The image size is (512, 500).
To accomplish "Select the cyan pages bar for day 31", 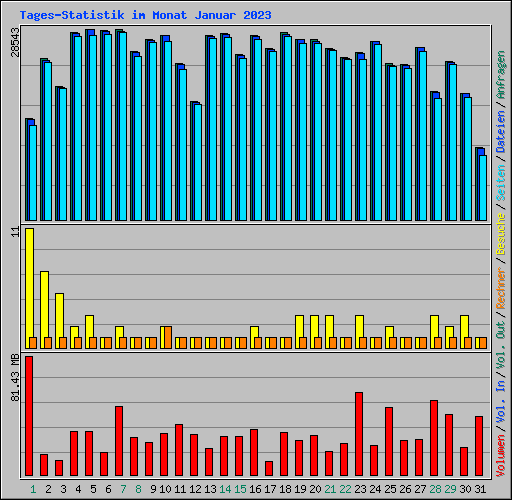I will [483, 188].
